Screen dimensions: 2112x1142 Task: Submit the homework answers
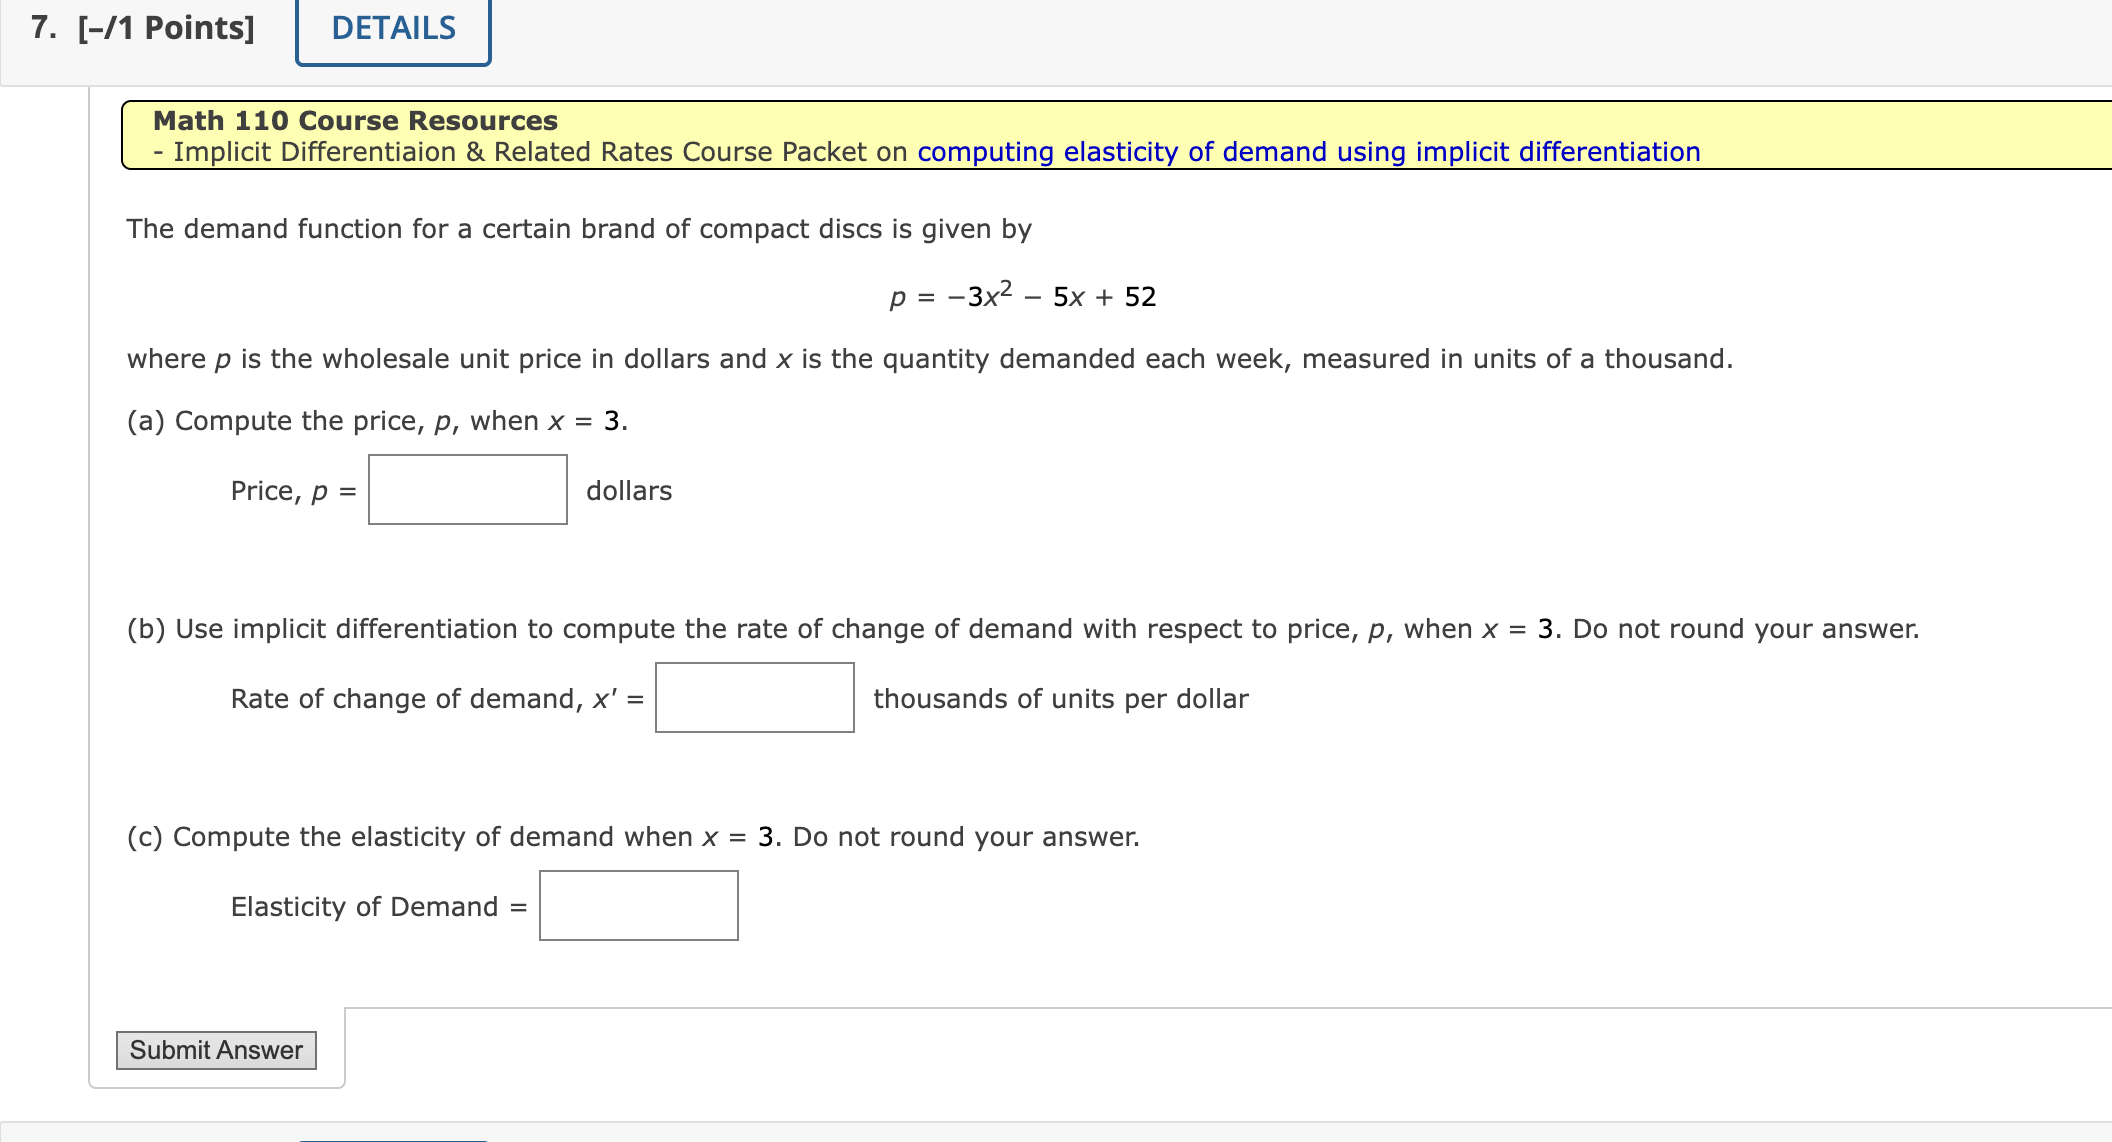pos(215,1049)
